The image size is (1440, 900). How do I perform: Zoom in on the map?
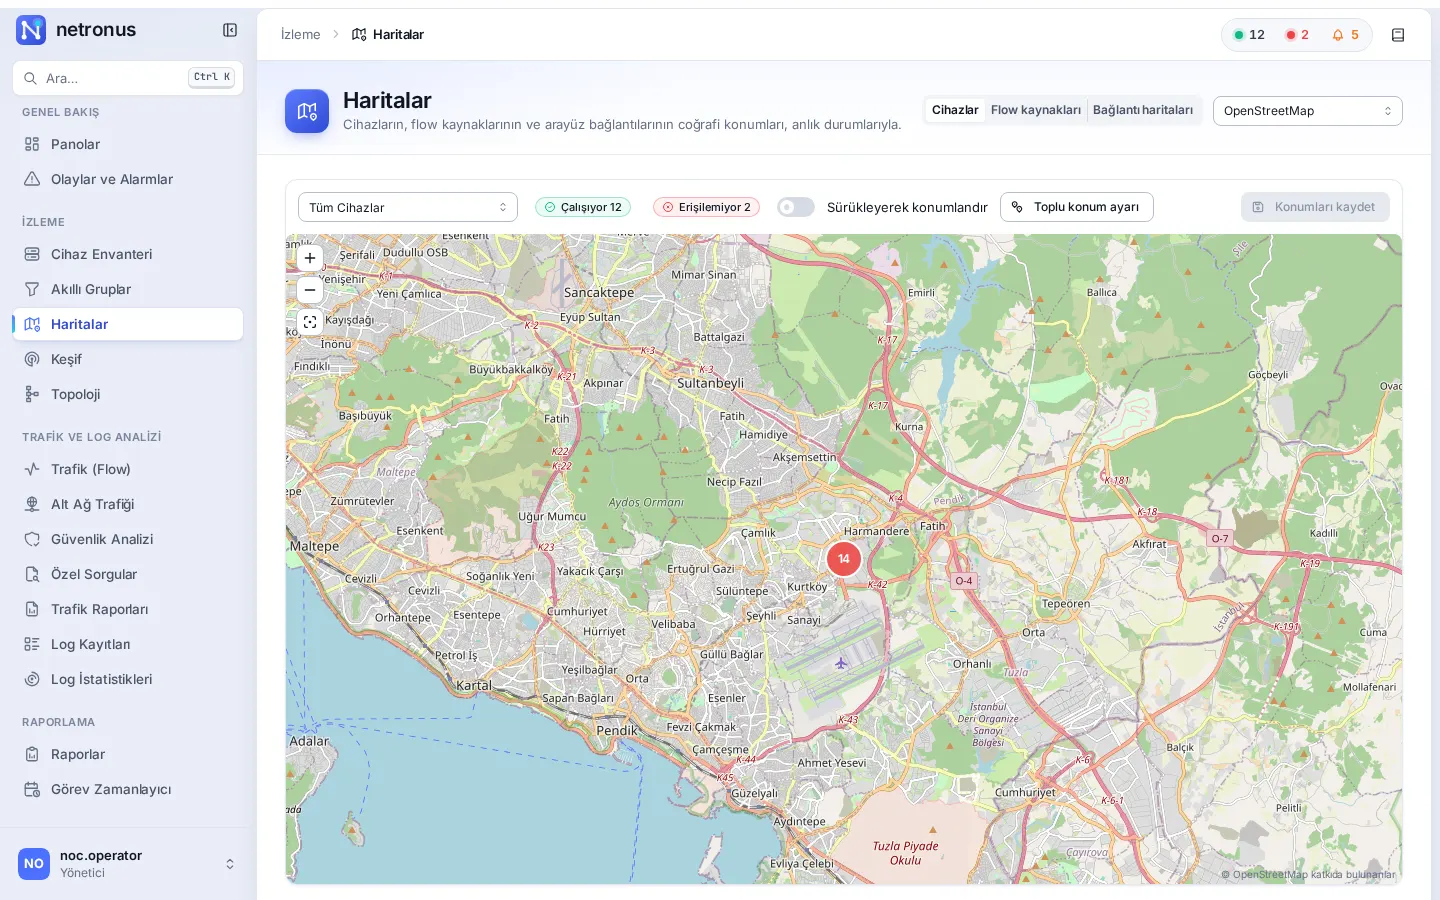click(x=310, y=258)
